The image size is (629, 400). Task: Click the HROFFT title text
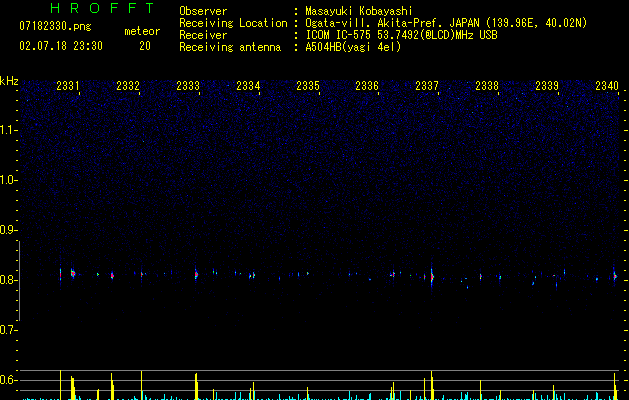102,8
